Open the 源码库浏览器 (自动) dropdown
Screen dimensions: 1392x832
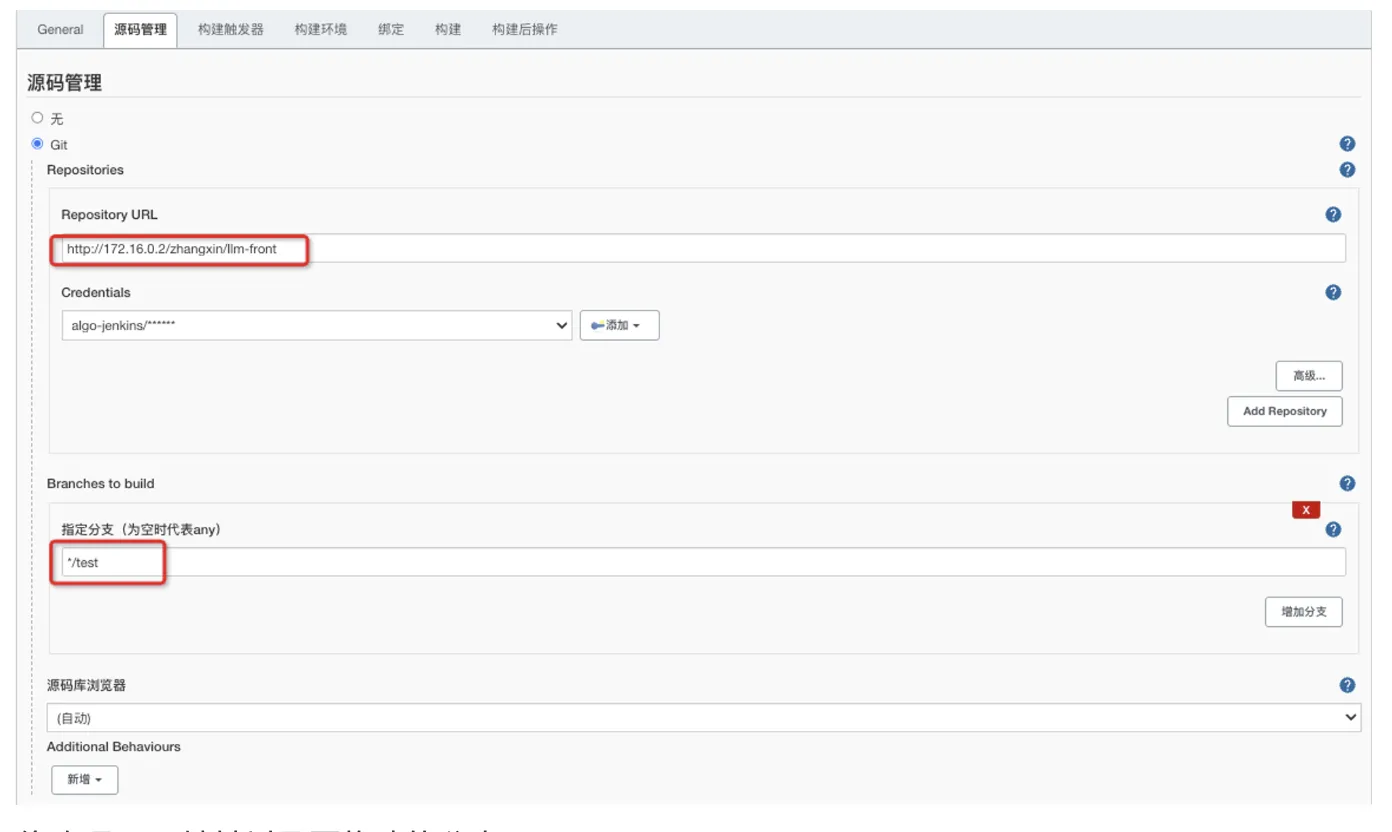(x=704, y=717)
